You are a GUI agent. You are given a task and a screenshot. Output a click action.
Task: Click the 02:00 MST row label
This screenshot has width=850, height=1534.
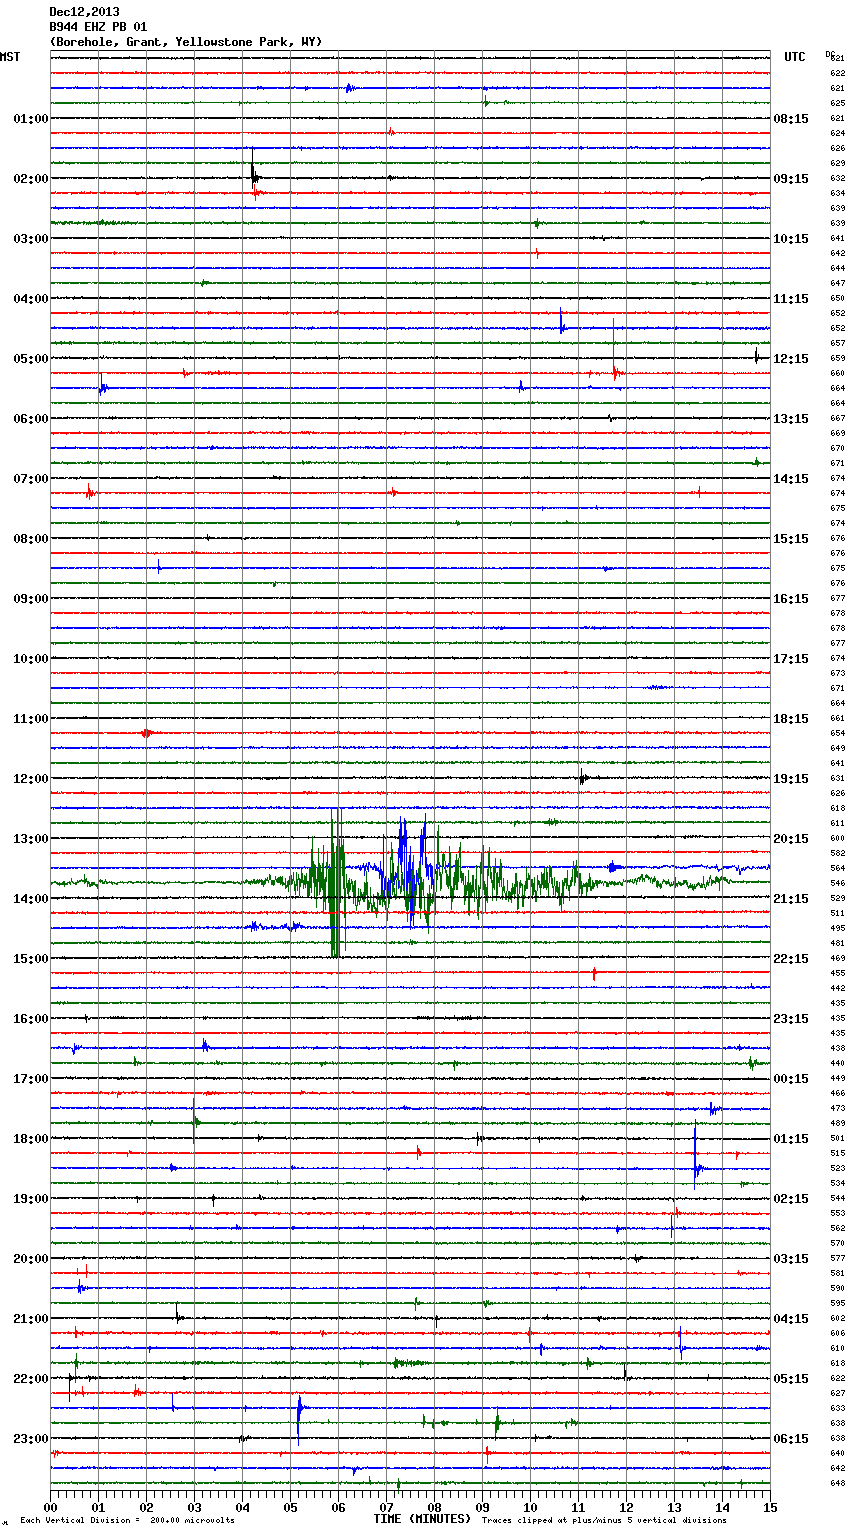pos(31,178)
